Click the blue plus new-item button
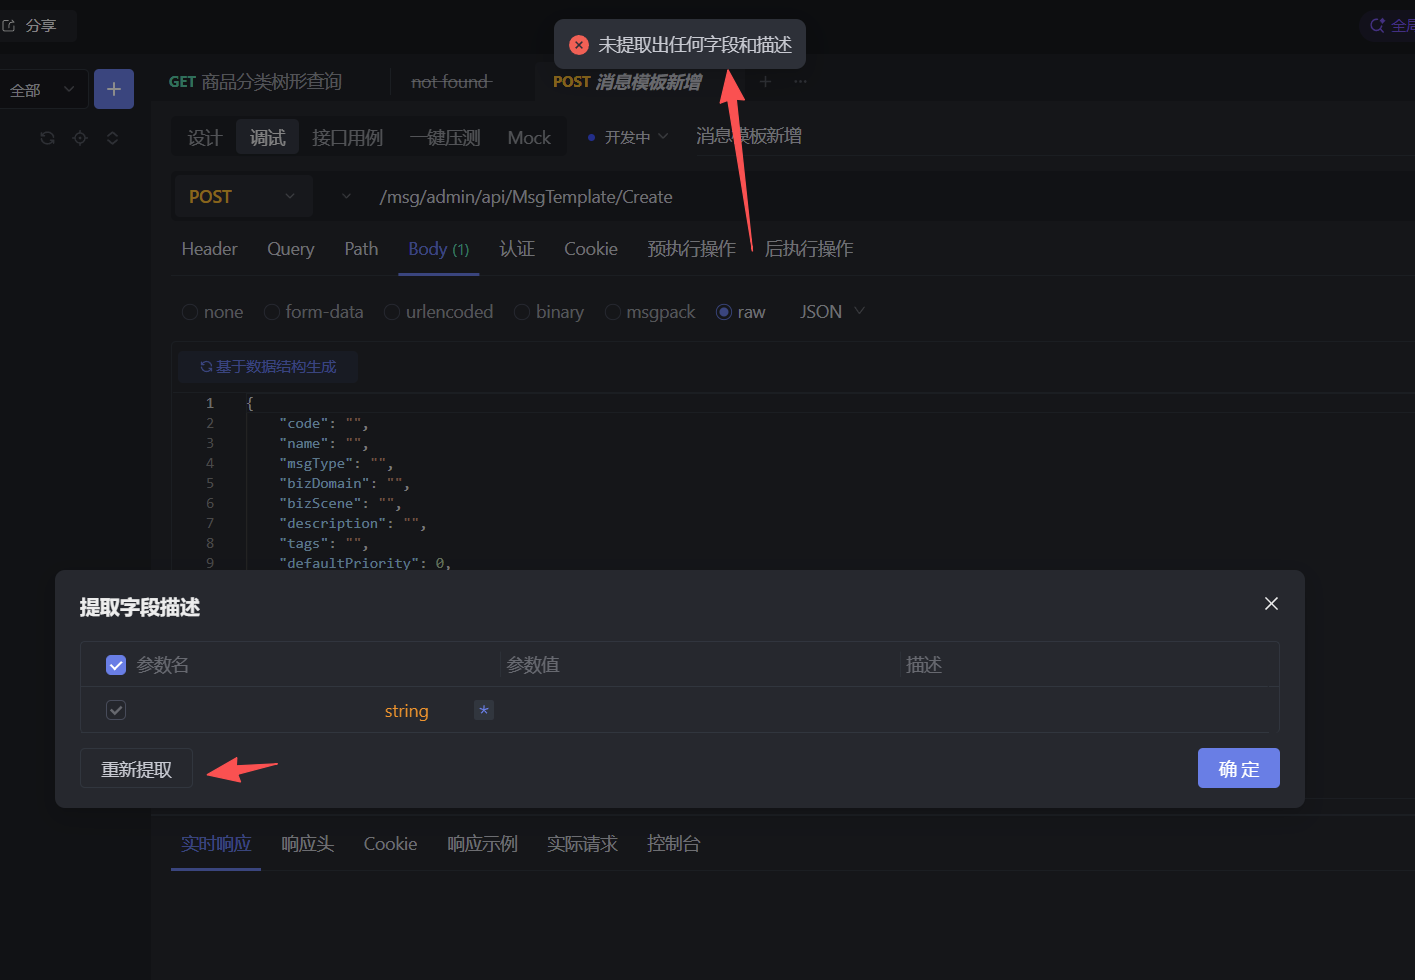 tap(114, 89)
